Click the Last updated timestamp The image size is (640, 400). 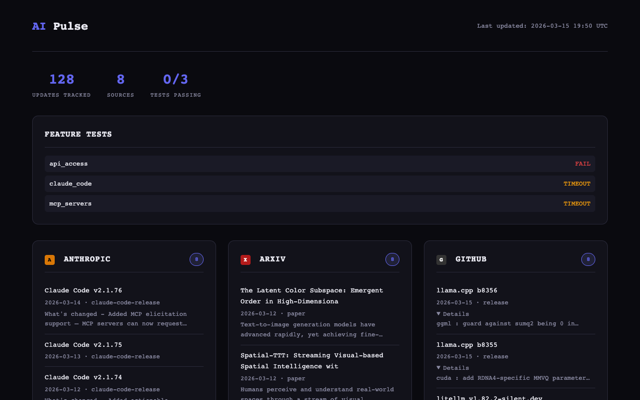(x=542, y=26)
